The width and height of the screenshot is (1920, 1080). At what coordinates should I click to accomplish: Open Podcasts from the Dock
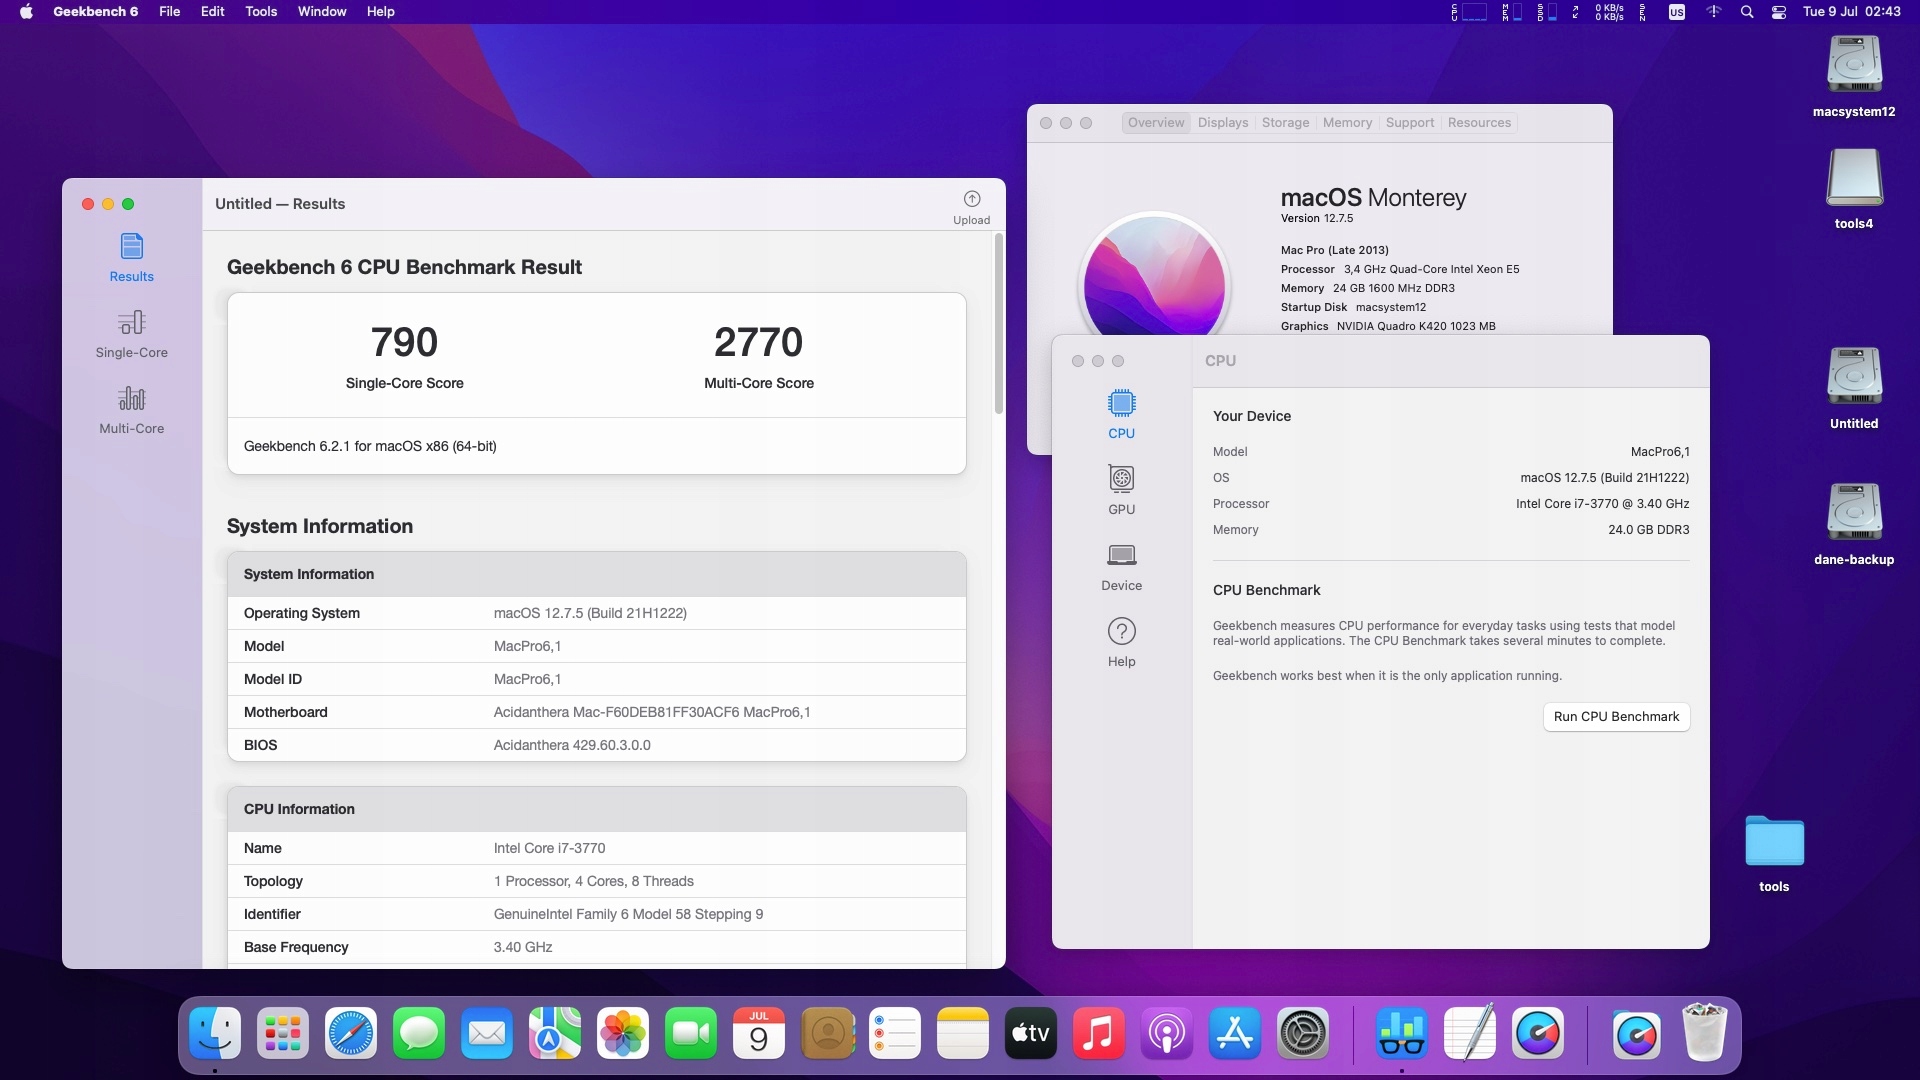click(x=1167, y=1034)
